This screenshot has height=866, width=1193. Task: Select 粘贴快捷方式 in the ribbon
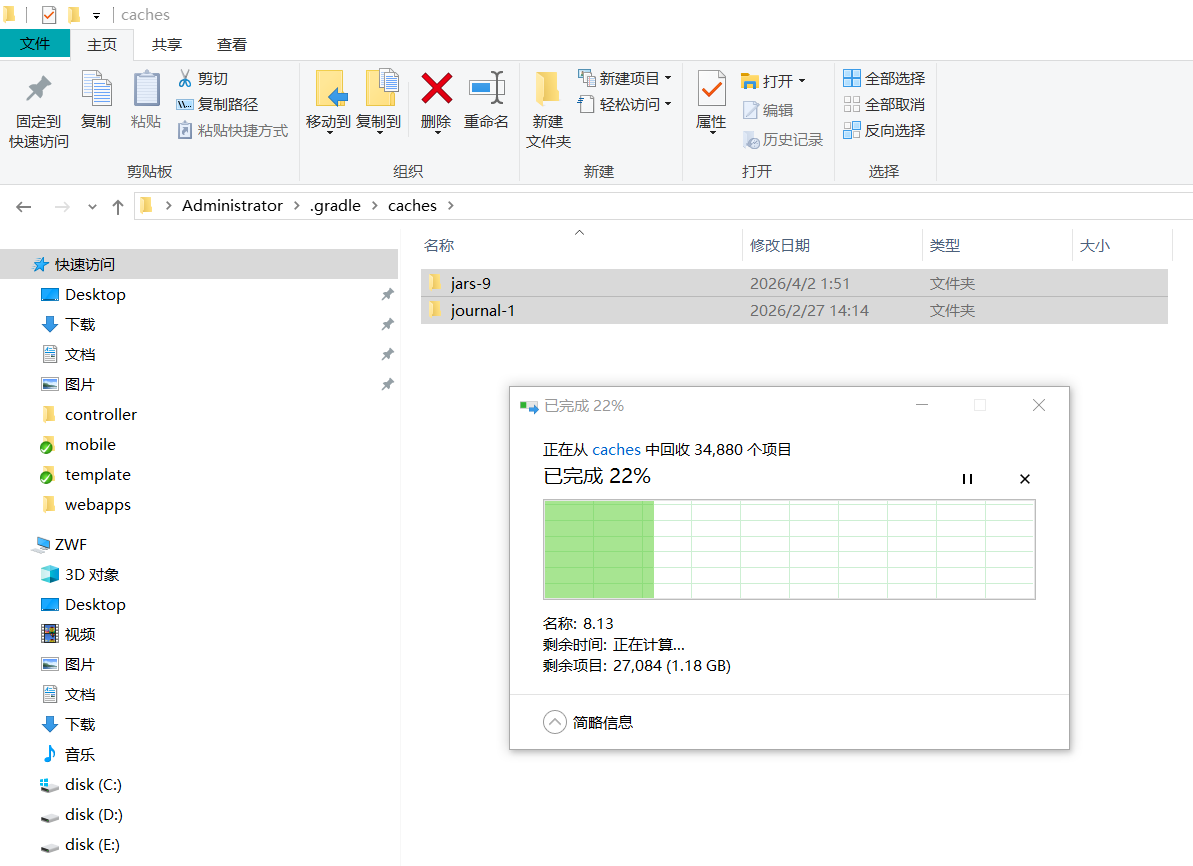[233, 131]
